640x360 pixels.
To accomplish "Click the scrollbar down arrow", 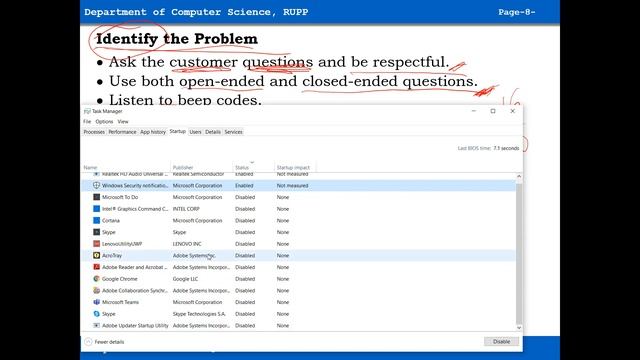I will 519,328.
